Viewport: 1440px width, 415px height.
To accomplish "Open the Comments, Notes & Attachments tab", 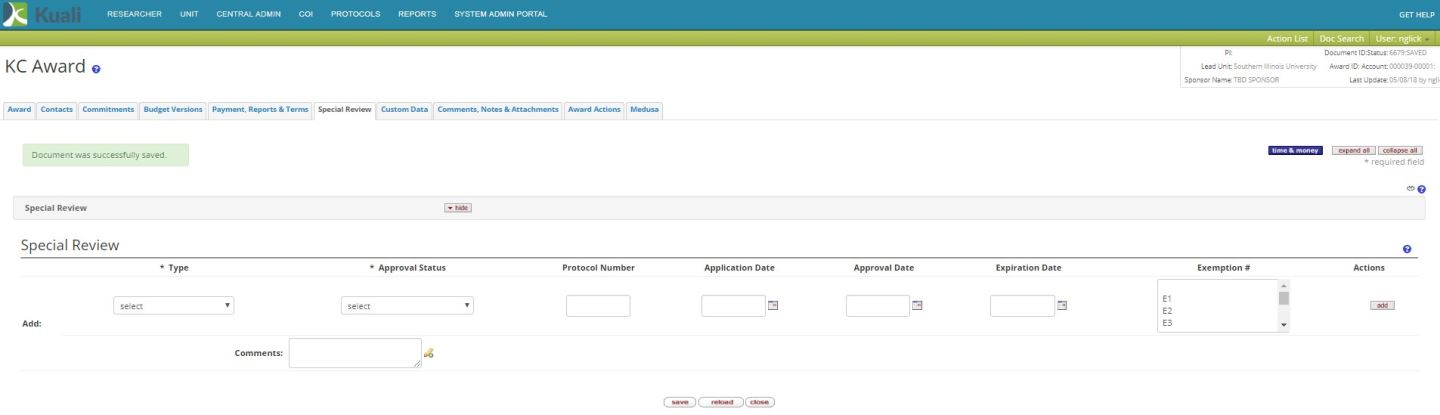I will tap(498, 109).
